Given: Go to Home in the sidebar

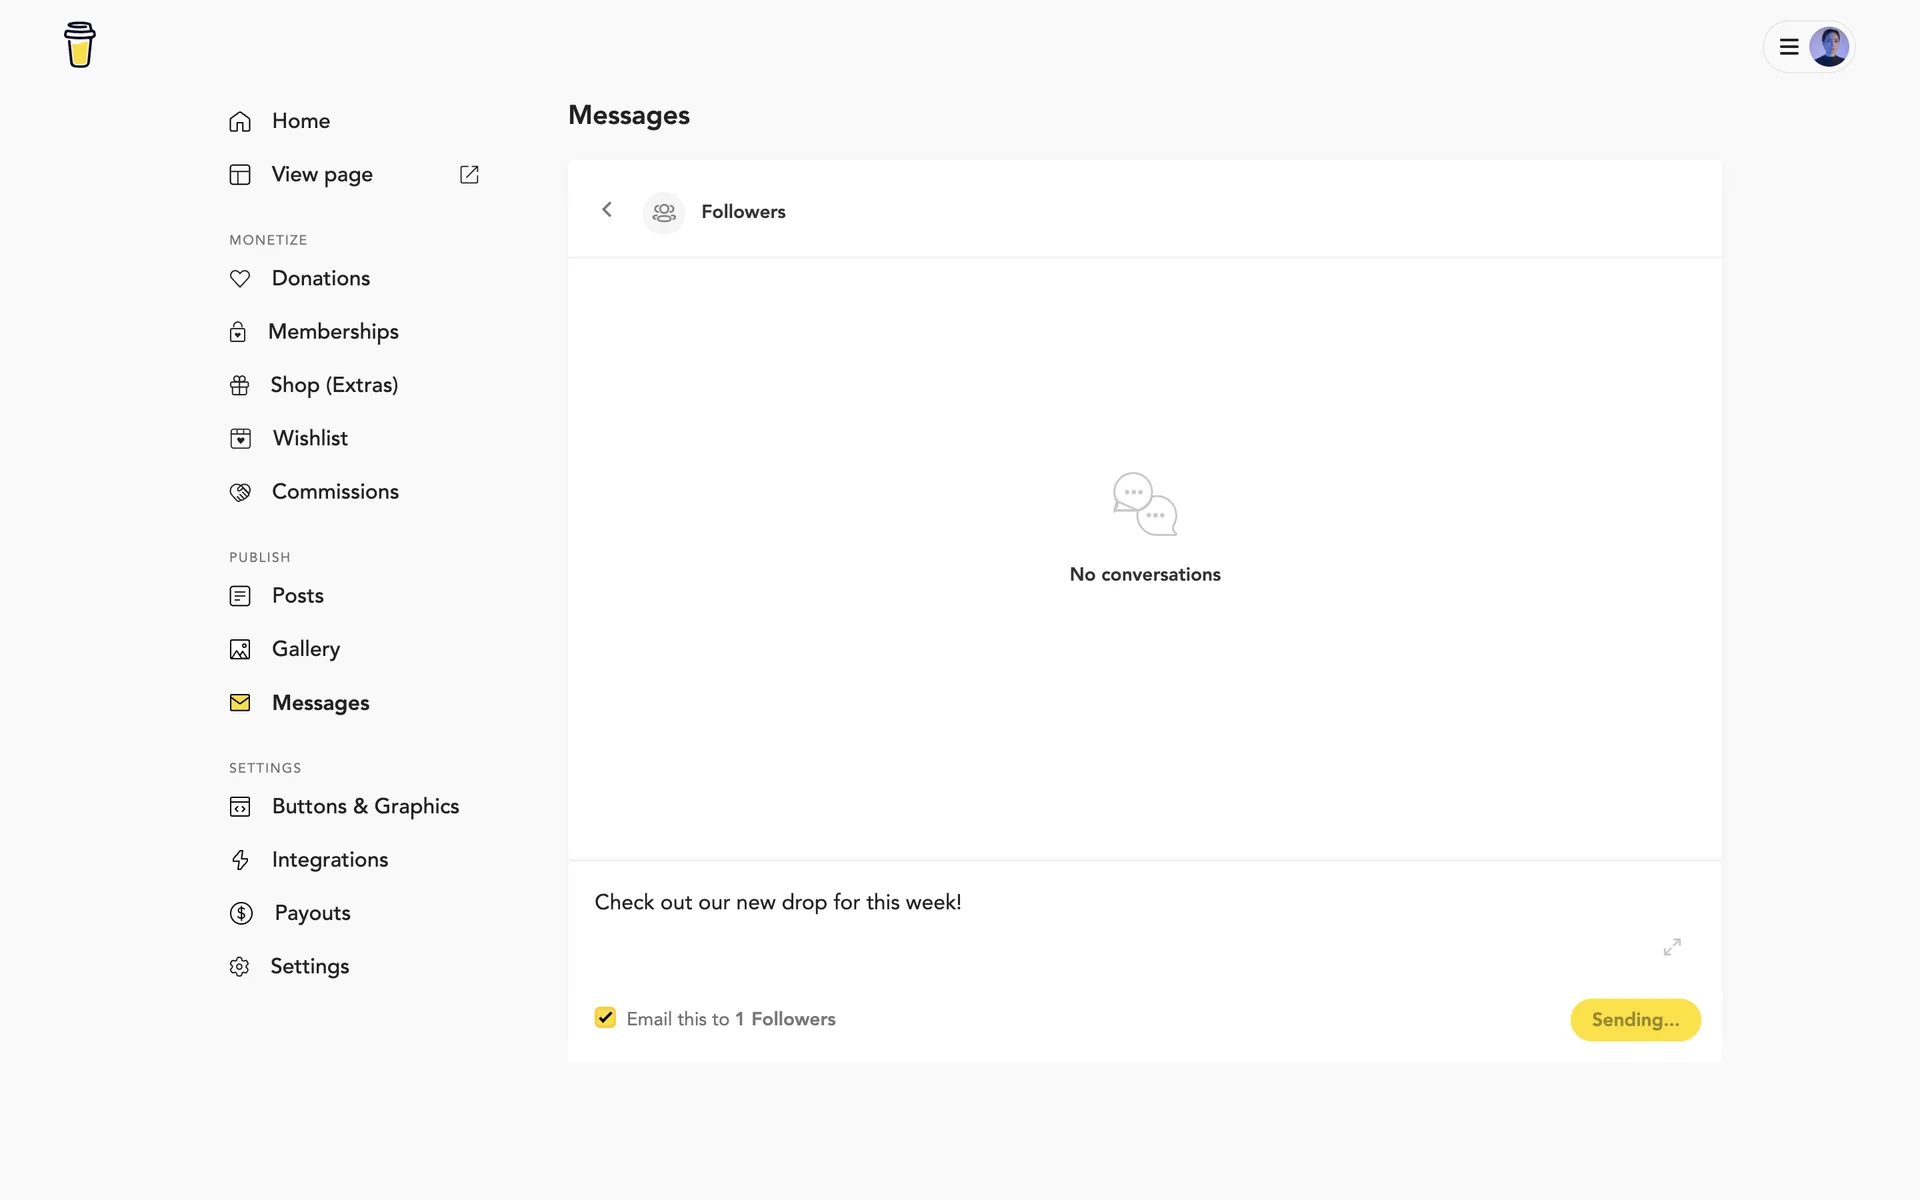Looking at the screenshot, I should click(x=301, y=121).
